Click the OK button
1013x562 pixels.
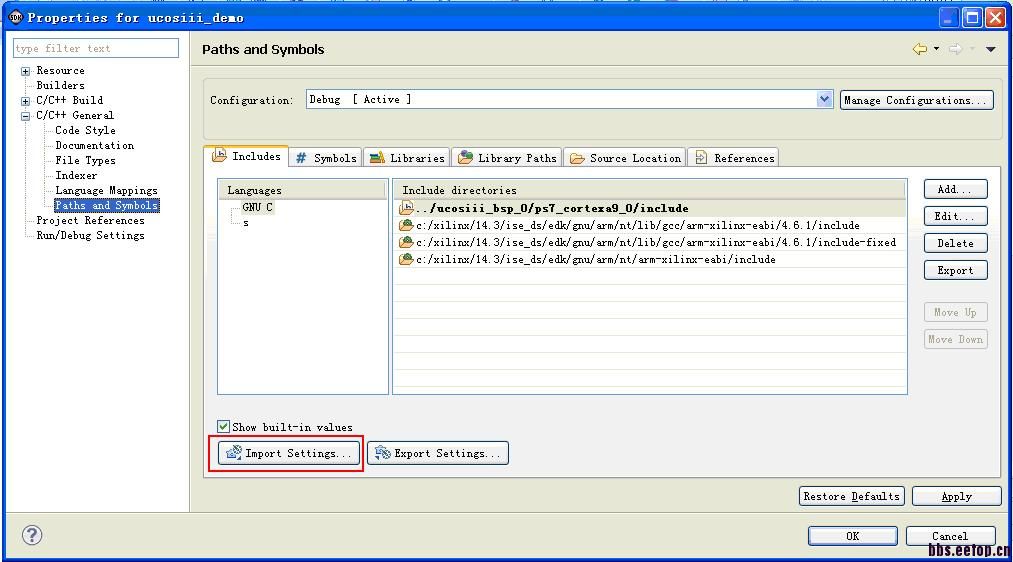(853, 536)
